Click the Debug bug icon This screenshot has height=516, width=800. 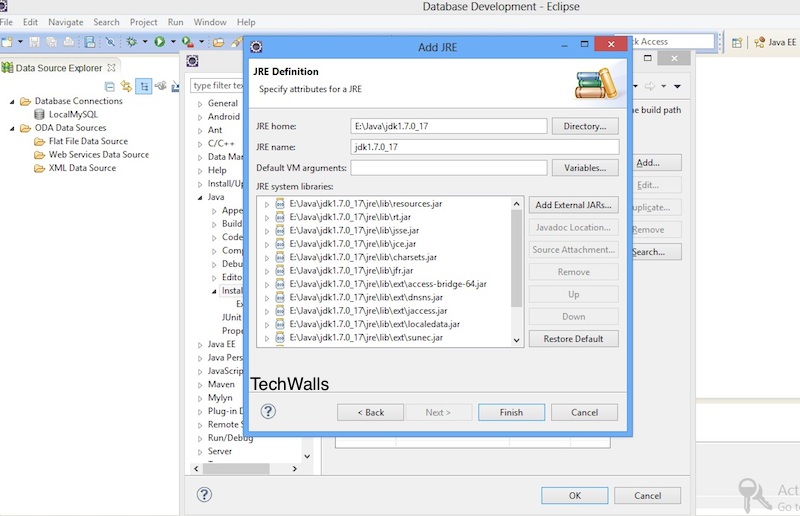132,42
